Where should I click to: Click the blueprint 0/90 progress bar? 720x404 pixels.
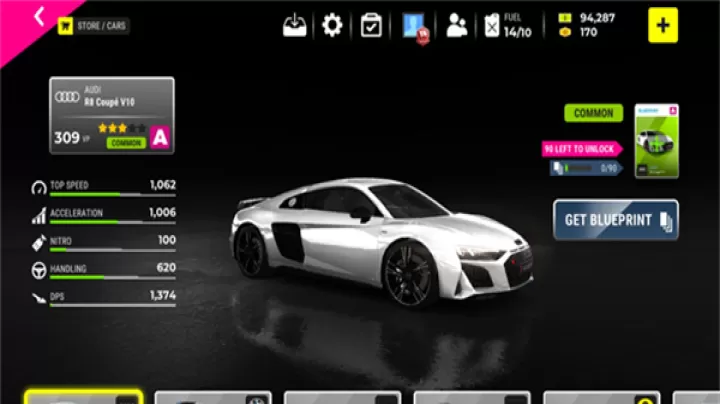tap(586, 169)
